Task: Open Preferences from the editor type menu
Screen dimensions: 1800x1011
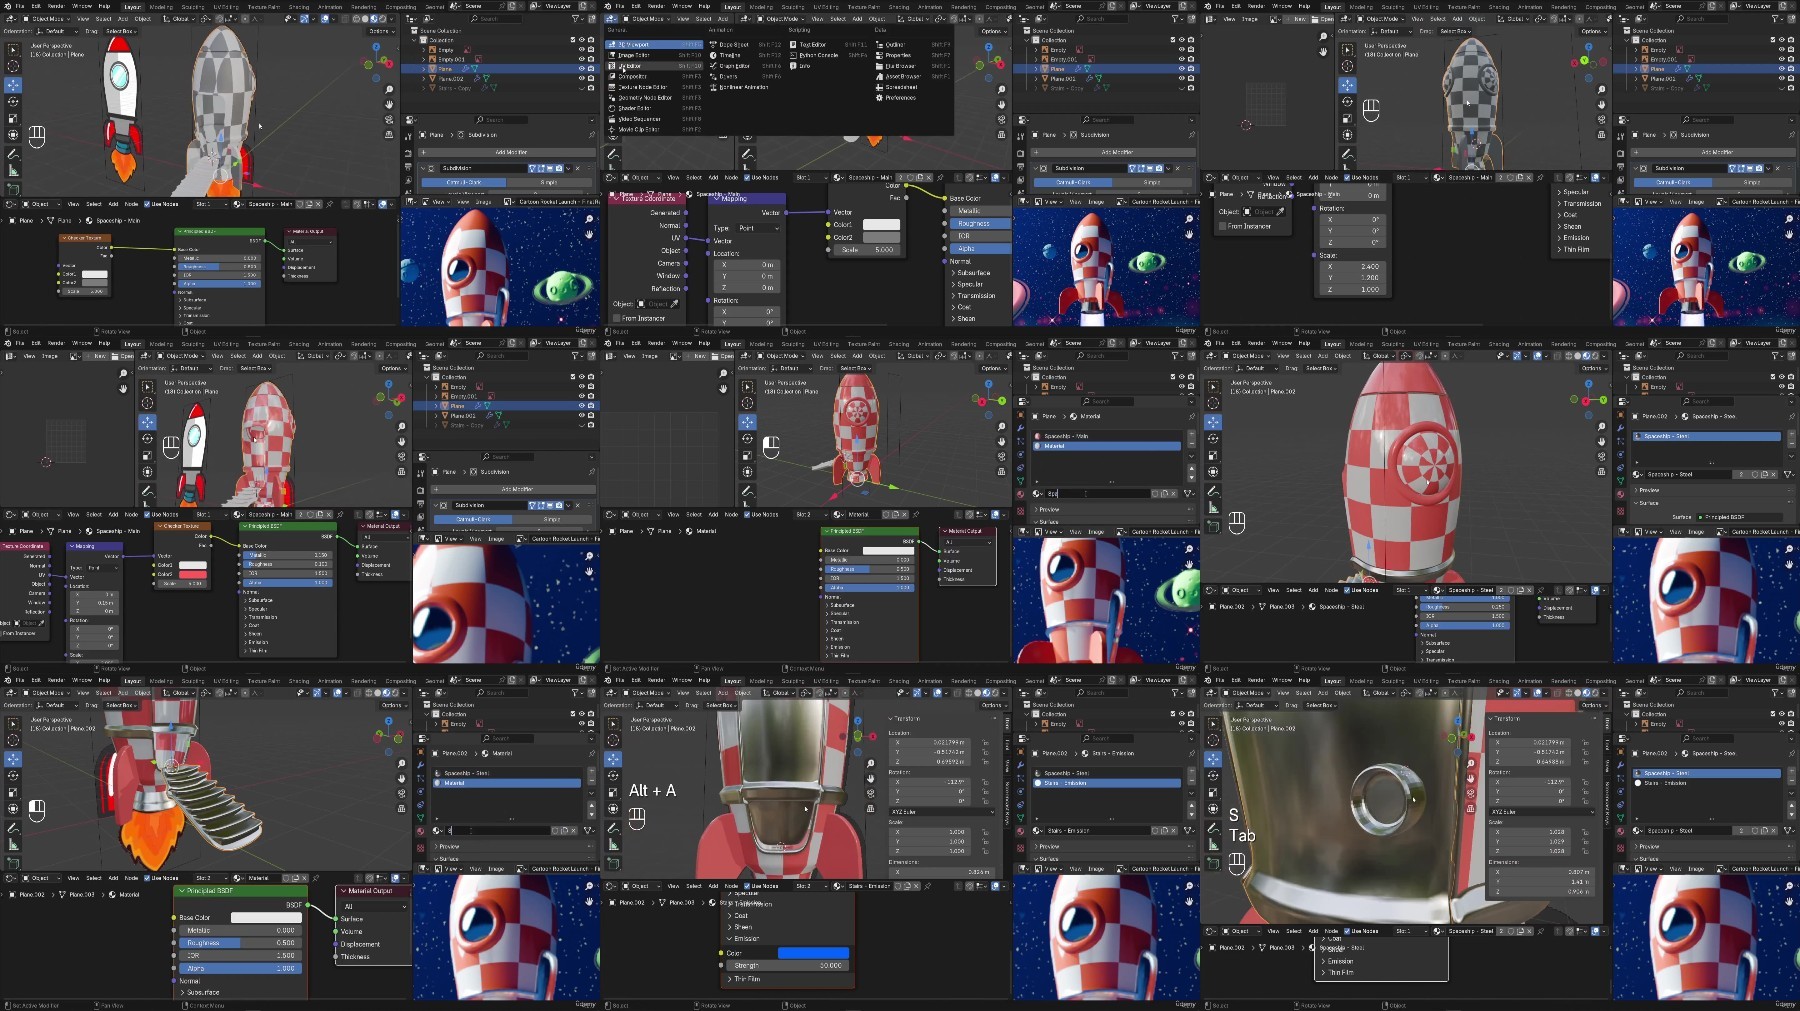Action: click(900, 98)
